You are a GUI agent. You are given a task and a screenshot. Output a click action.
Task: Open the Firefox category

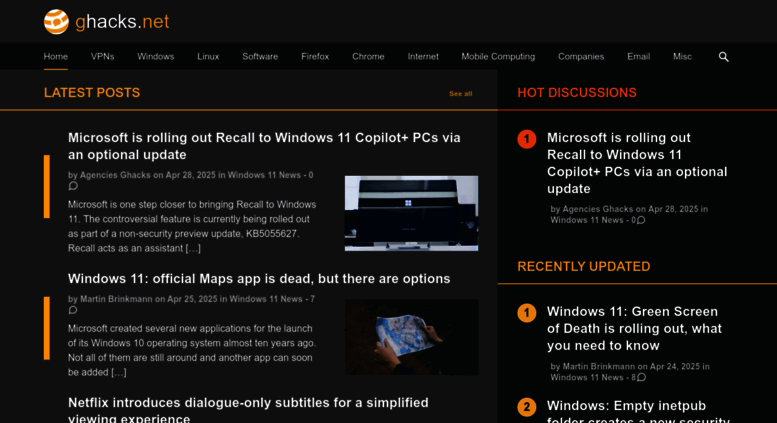click(x=315, y=56)
